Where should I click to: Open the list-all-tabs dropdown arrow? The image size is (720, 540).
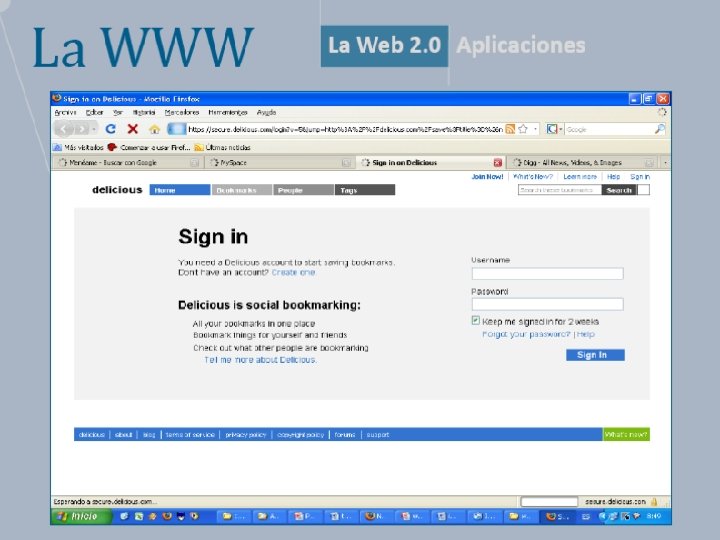pyautogui.click(x=665, y=163)
